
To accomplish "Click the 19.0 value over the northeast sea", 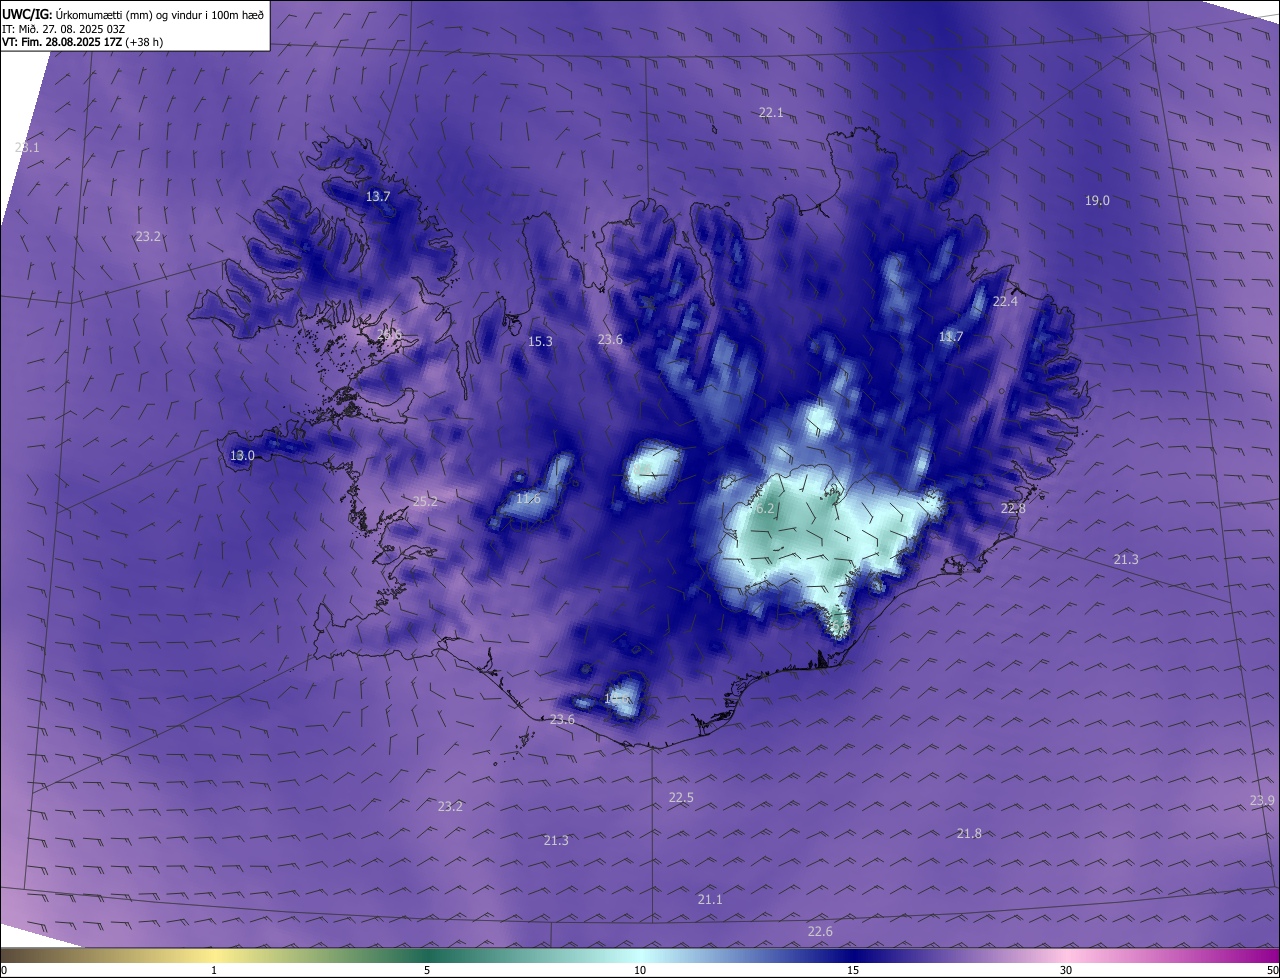I will (1097, 201).
